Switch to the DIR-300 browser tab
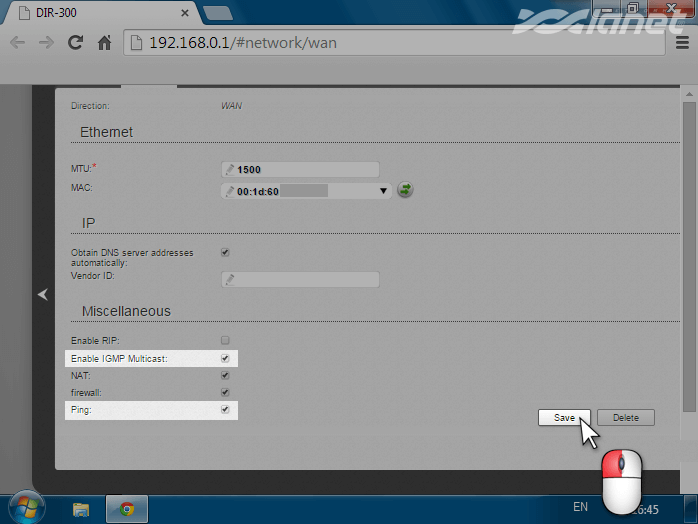This screenshot has height=524, width=698. point(95,13)
